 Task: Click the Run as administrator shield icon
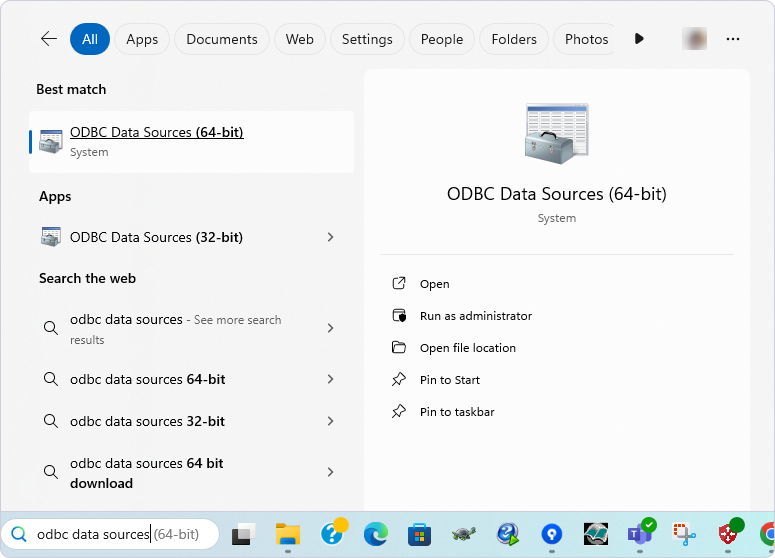[399, 315]
